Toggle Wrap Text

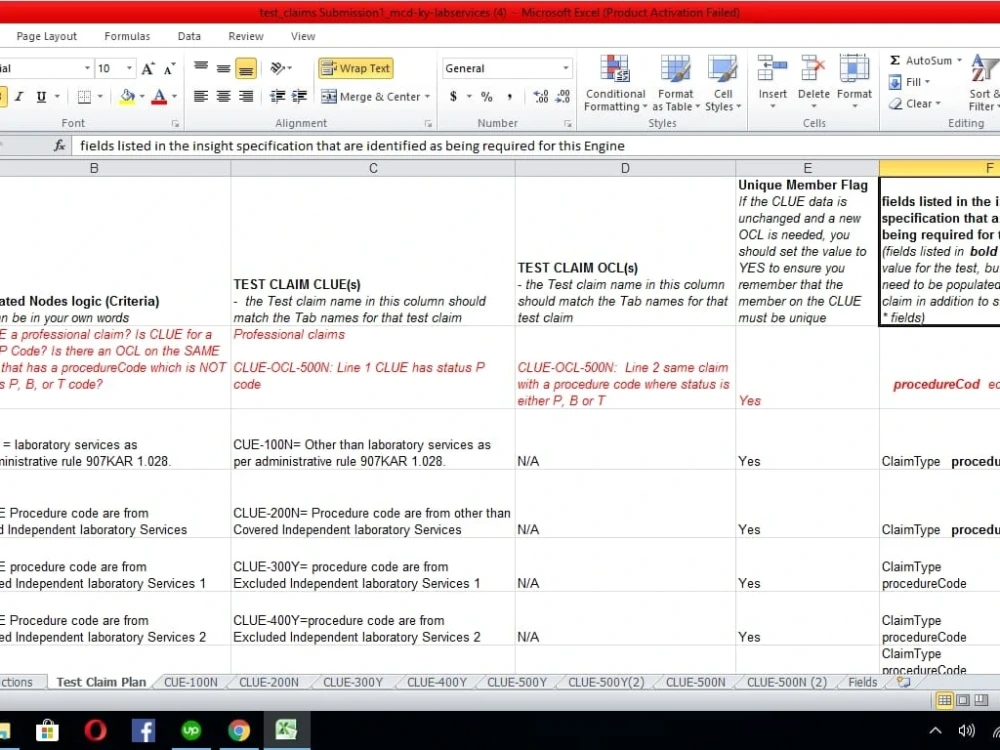[x=356, y=68]
